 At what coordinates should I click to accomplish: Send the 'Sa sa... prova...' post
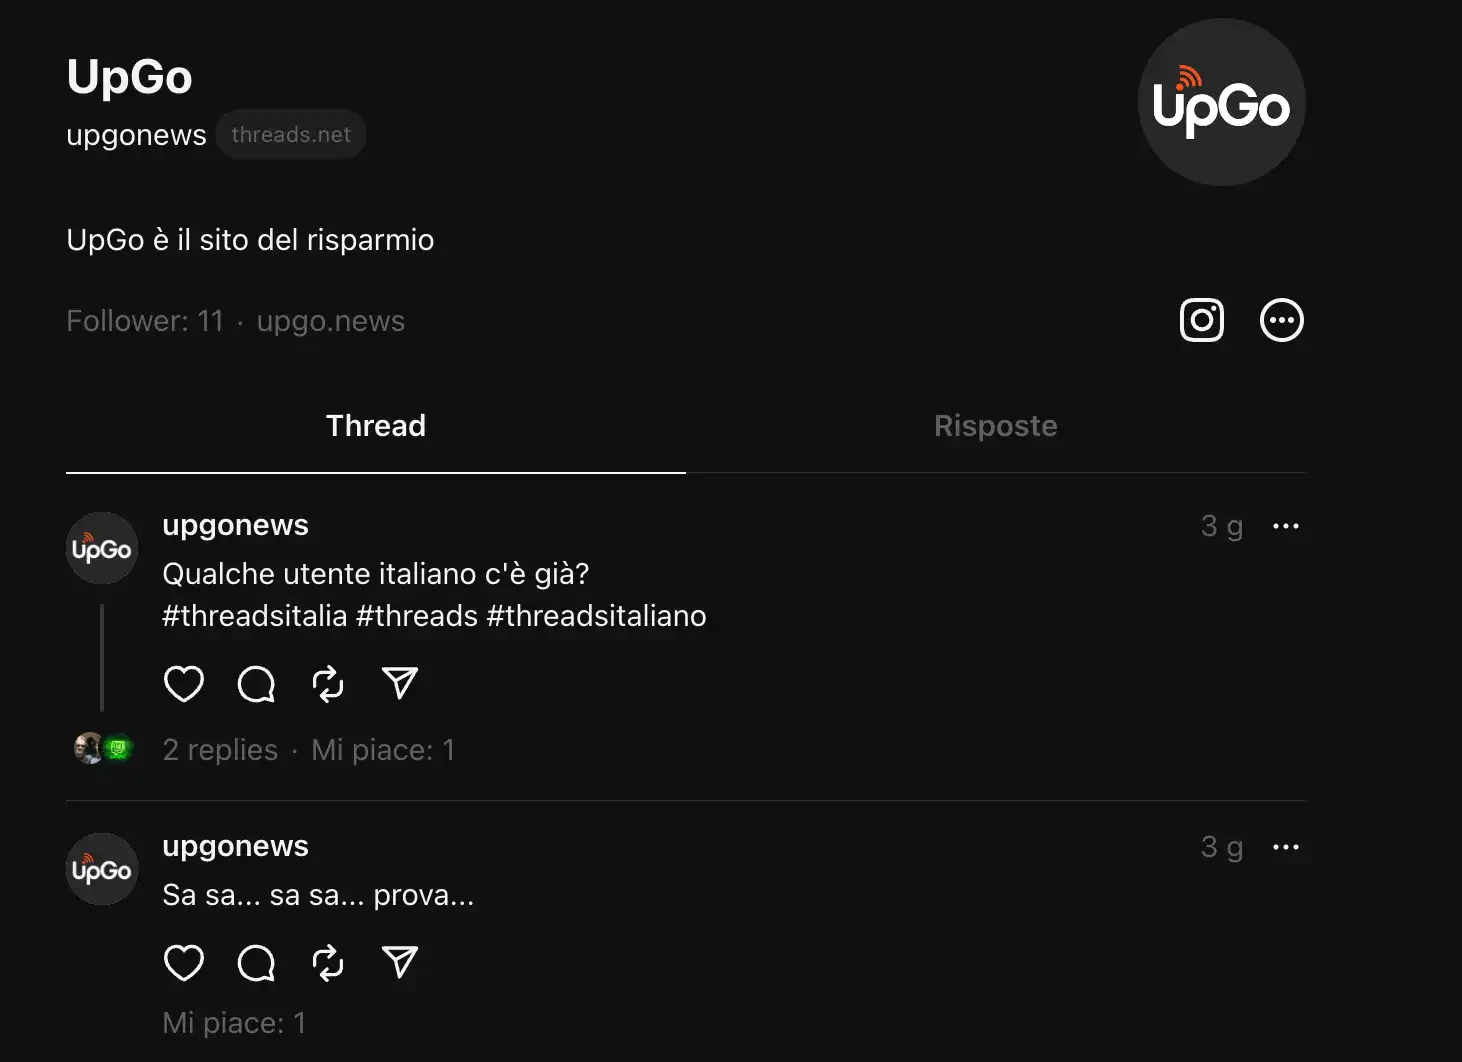tap(400, 963)
